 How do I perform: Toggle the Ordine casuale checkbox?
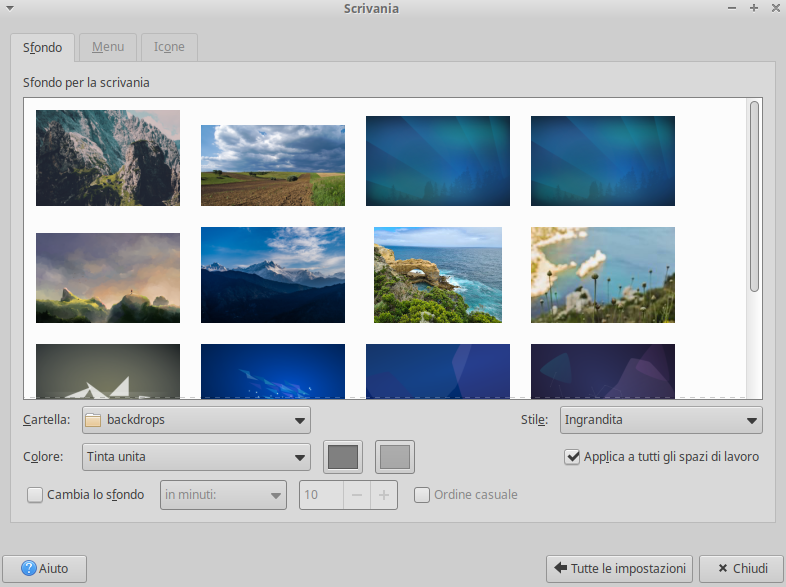coord(422,494)
